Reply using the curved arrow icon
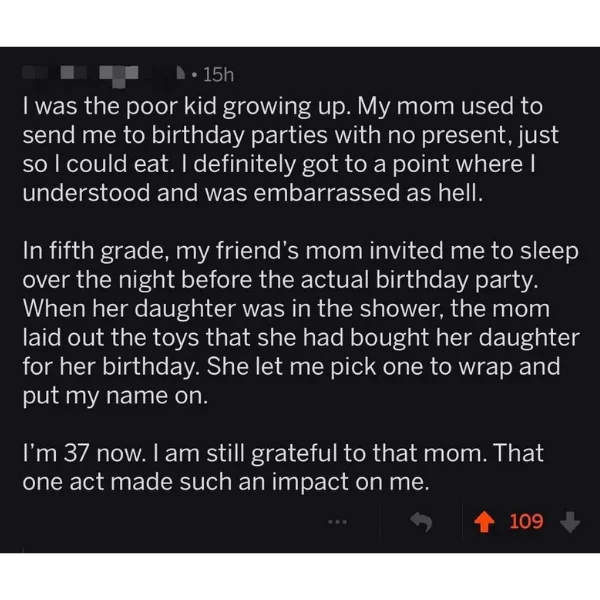This screenshot has height=600, width=600. (x=421, y=522)
